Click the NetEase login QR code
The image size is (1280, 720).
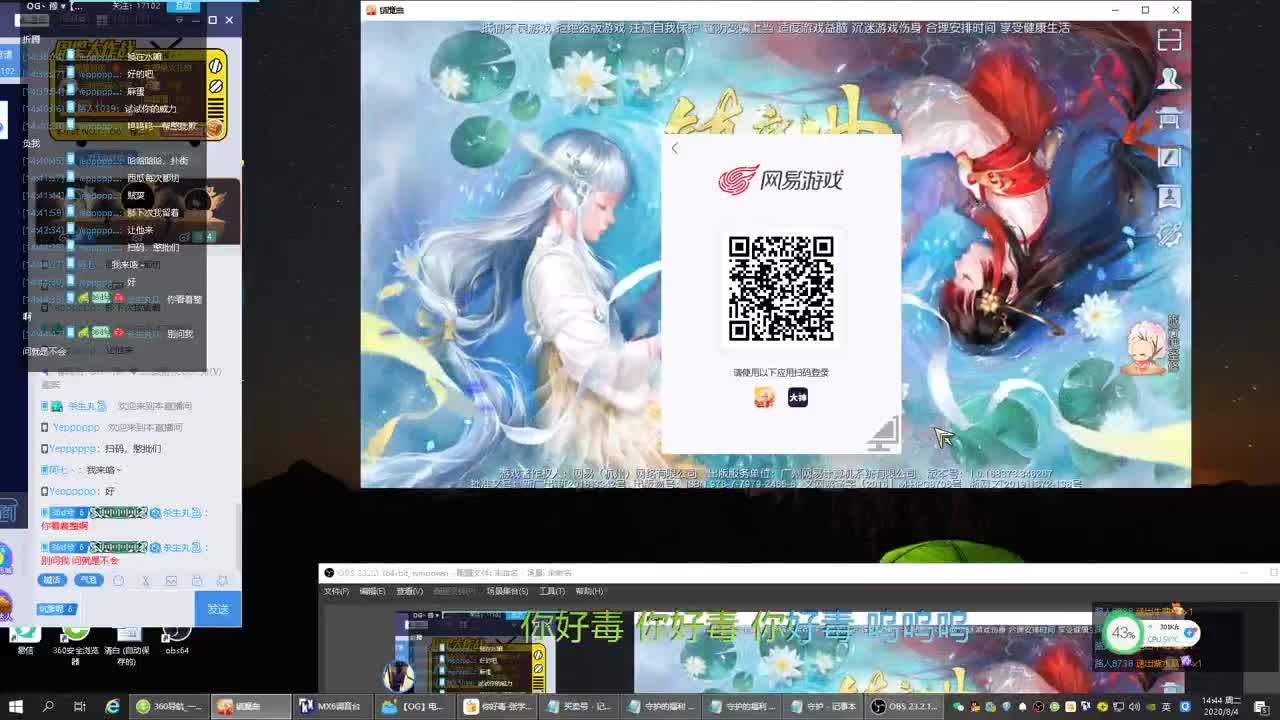click(x=781, y=289)
